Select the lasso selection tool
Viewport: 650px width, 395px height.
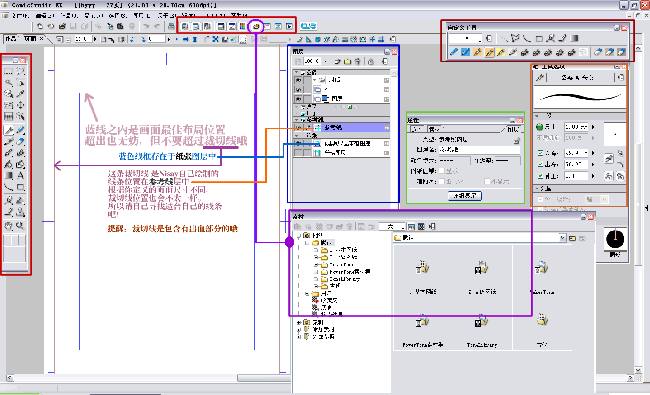[x=20, y=72]
